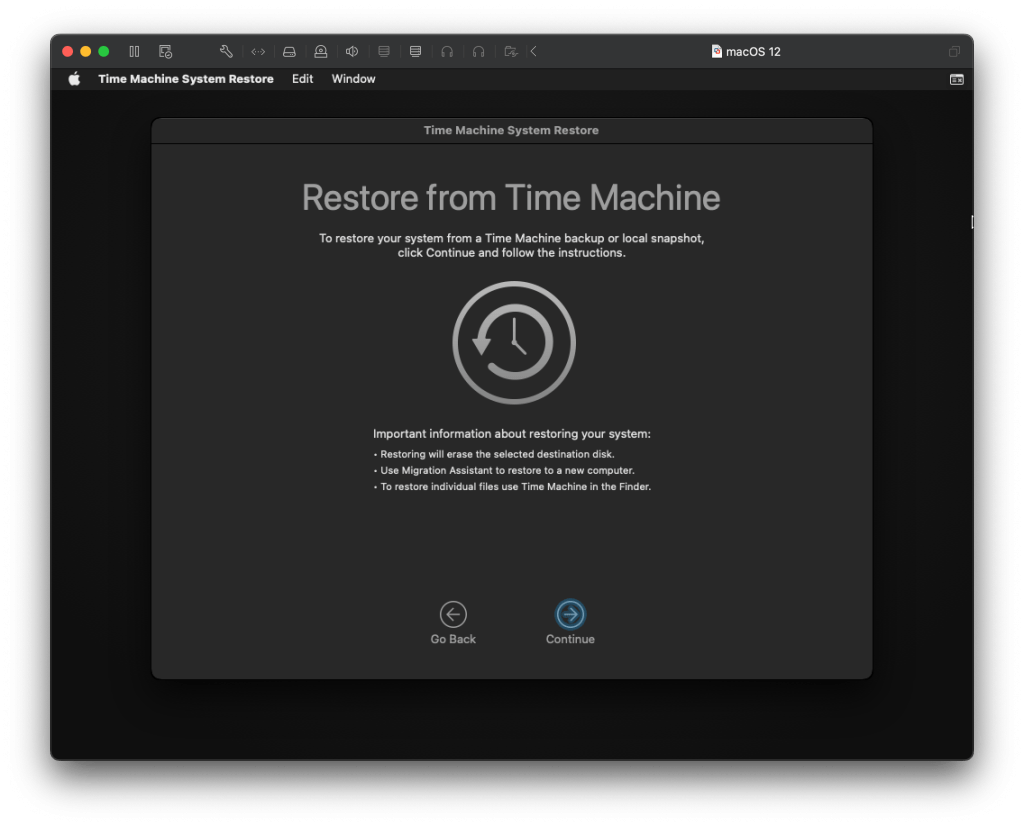Click 'To restore individual files' bullet line
The height and width of the screenshot is (827, 1024).
click(x=512, y=487)
